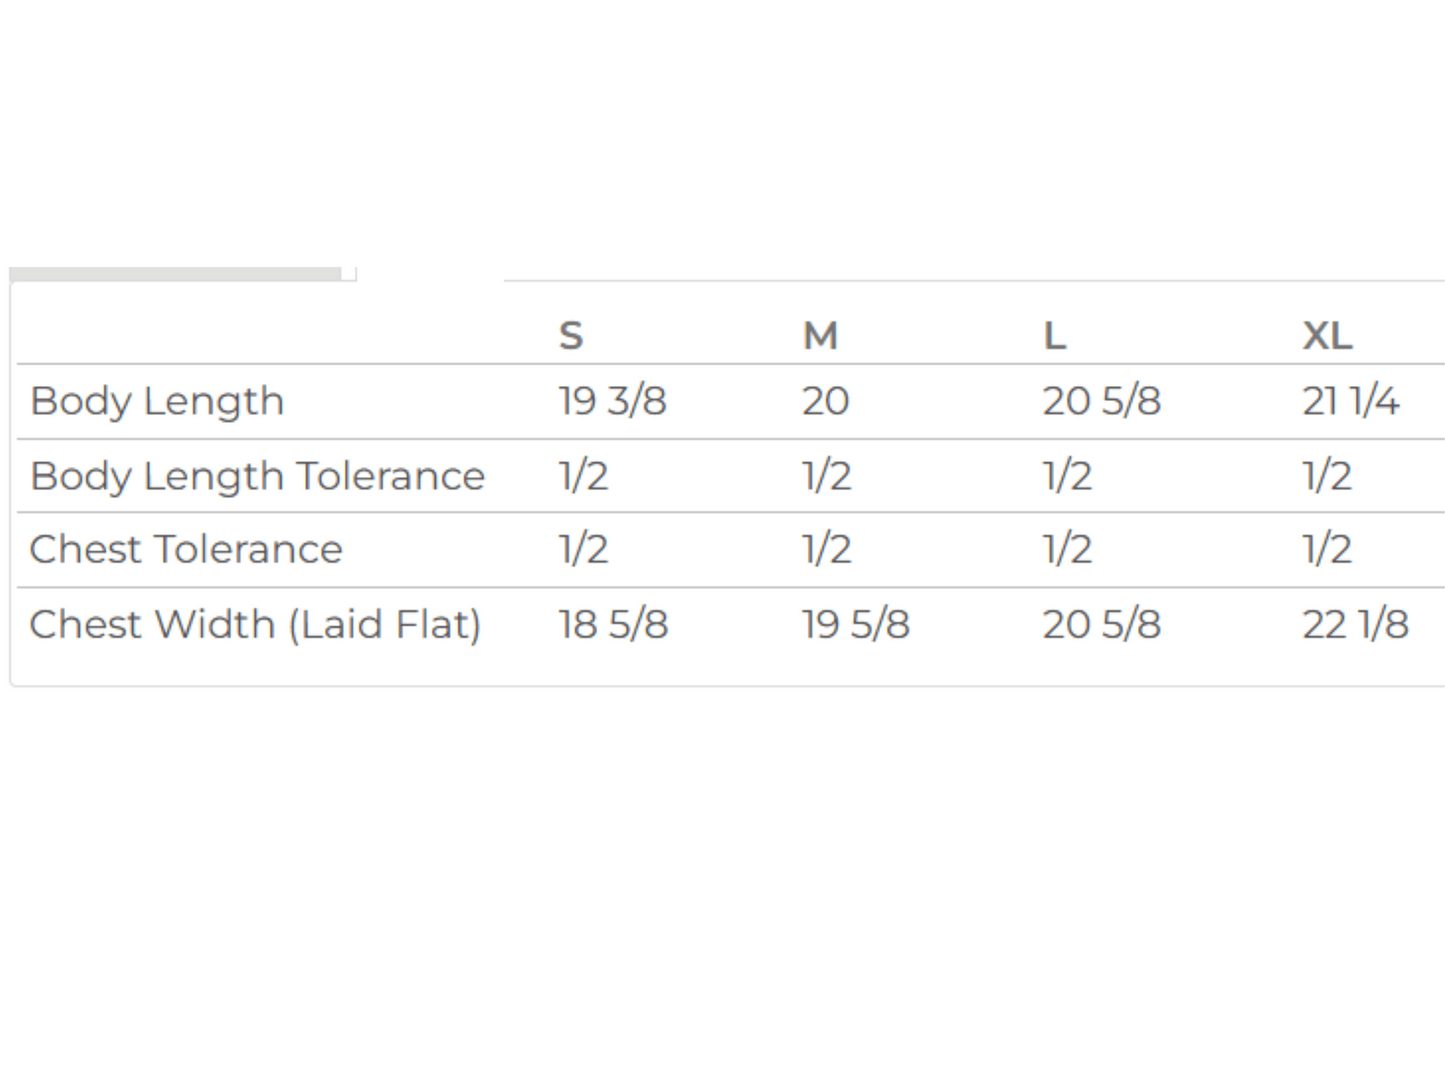
Task: Click the M column Chest Tolerance 1/2
Action: point(827,549)
